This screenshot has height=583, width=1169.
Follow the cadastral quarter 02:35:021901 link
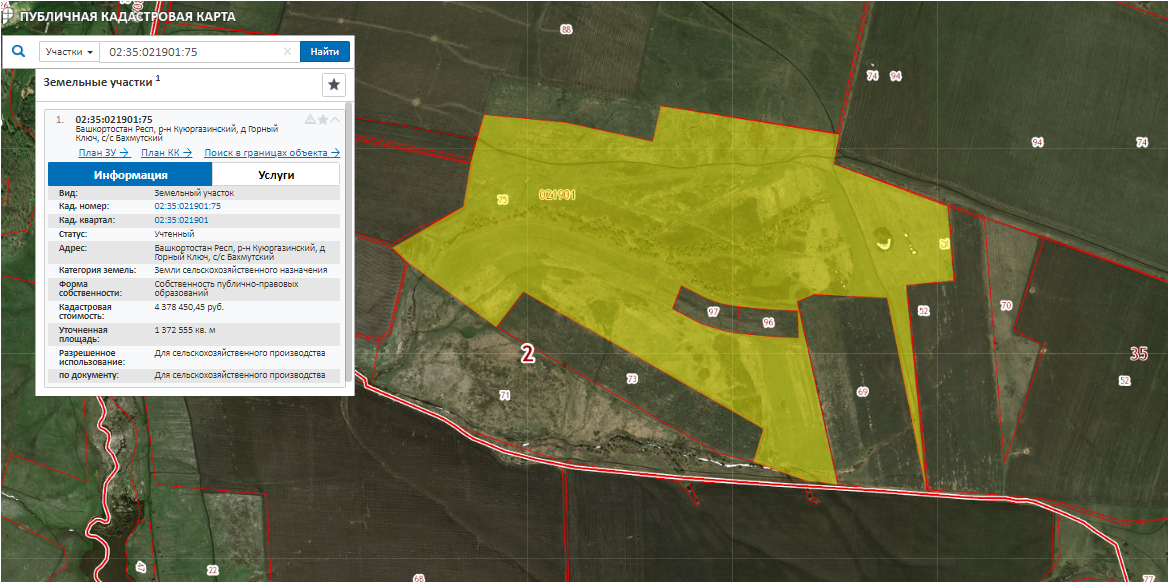pyautogui.click(x=181, y=219)
